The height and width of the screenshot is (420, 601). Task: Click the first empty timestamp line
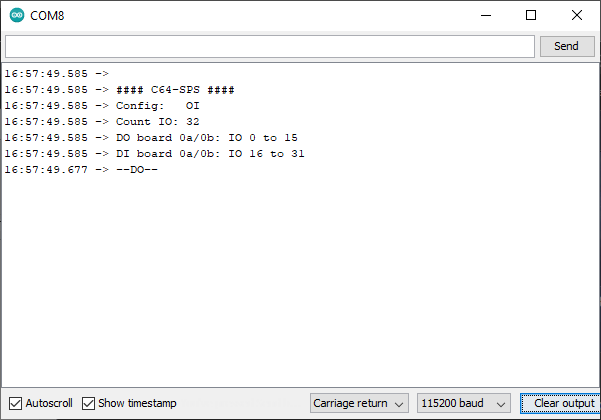pyautogui.click(x=57, y=74)
